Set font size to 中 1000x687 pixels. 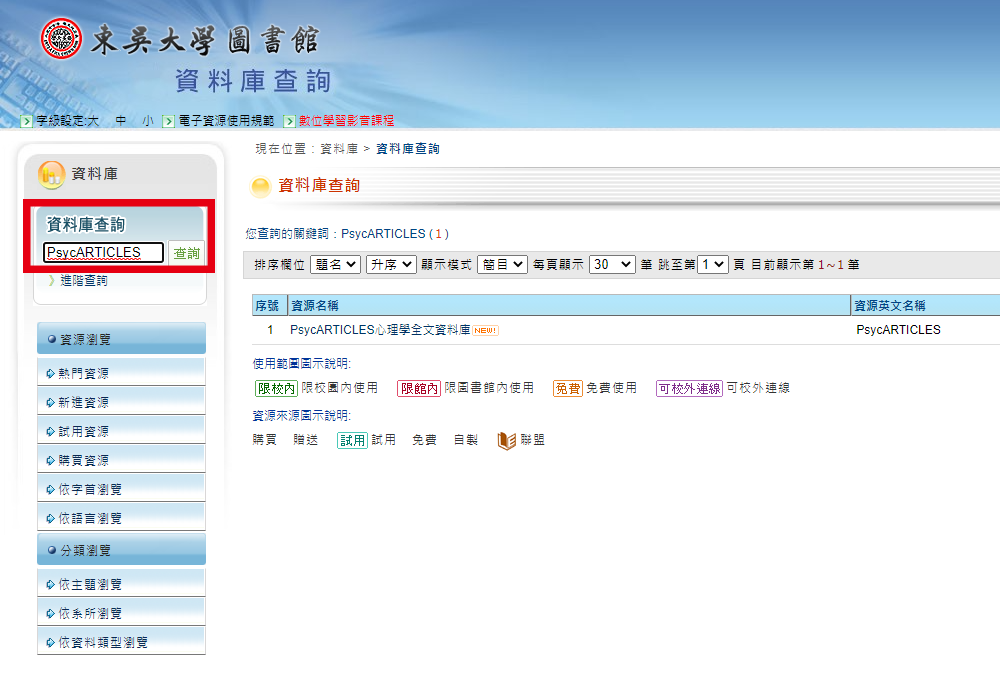pos(121,121)
